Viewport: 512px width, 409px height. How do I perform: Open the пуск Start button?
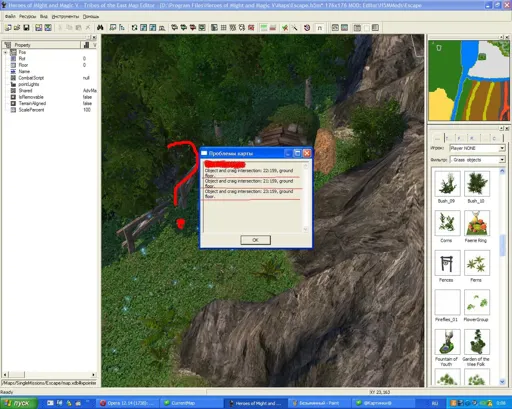18,403
